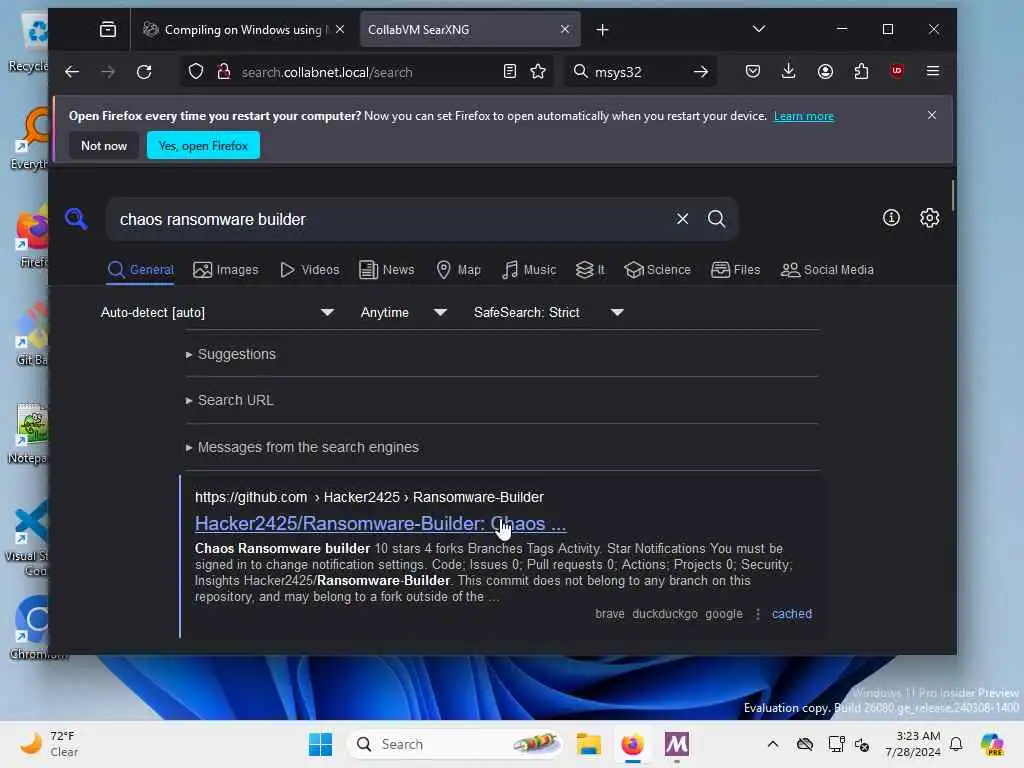Switch to Videos category
This screenshot has width=1024, height=768.
310,270
